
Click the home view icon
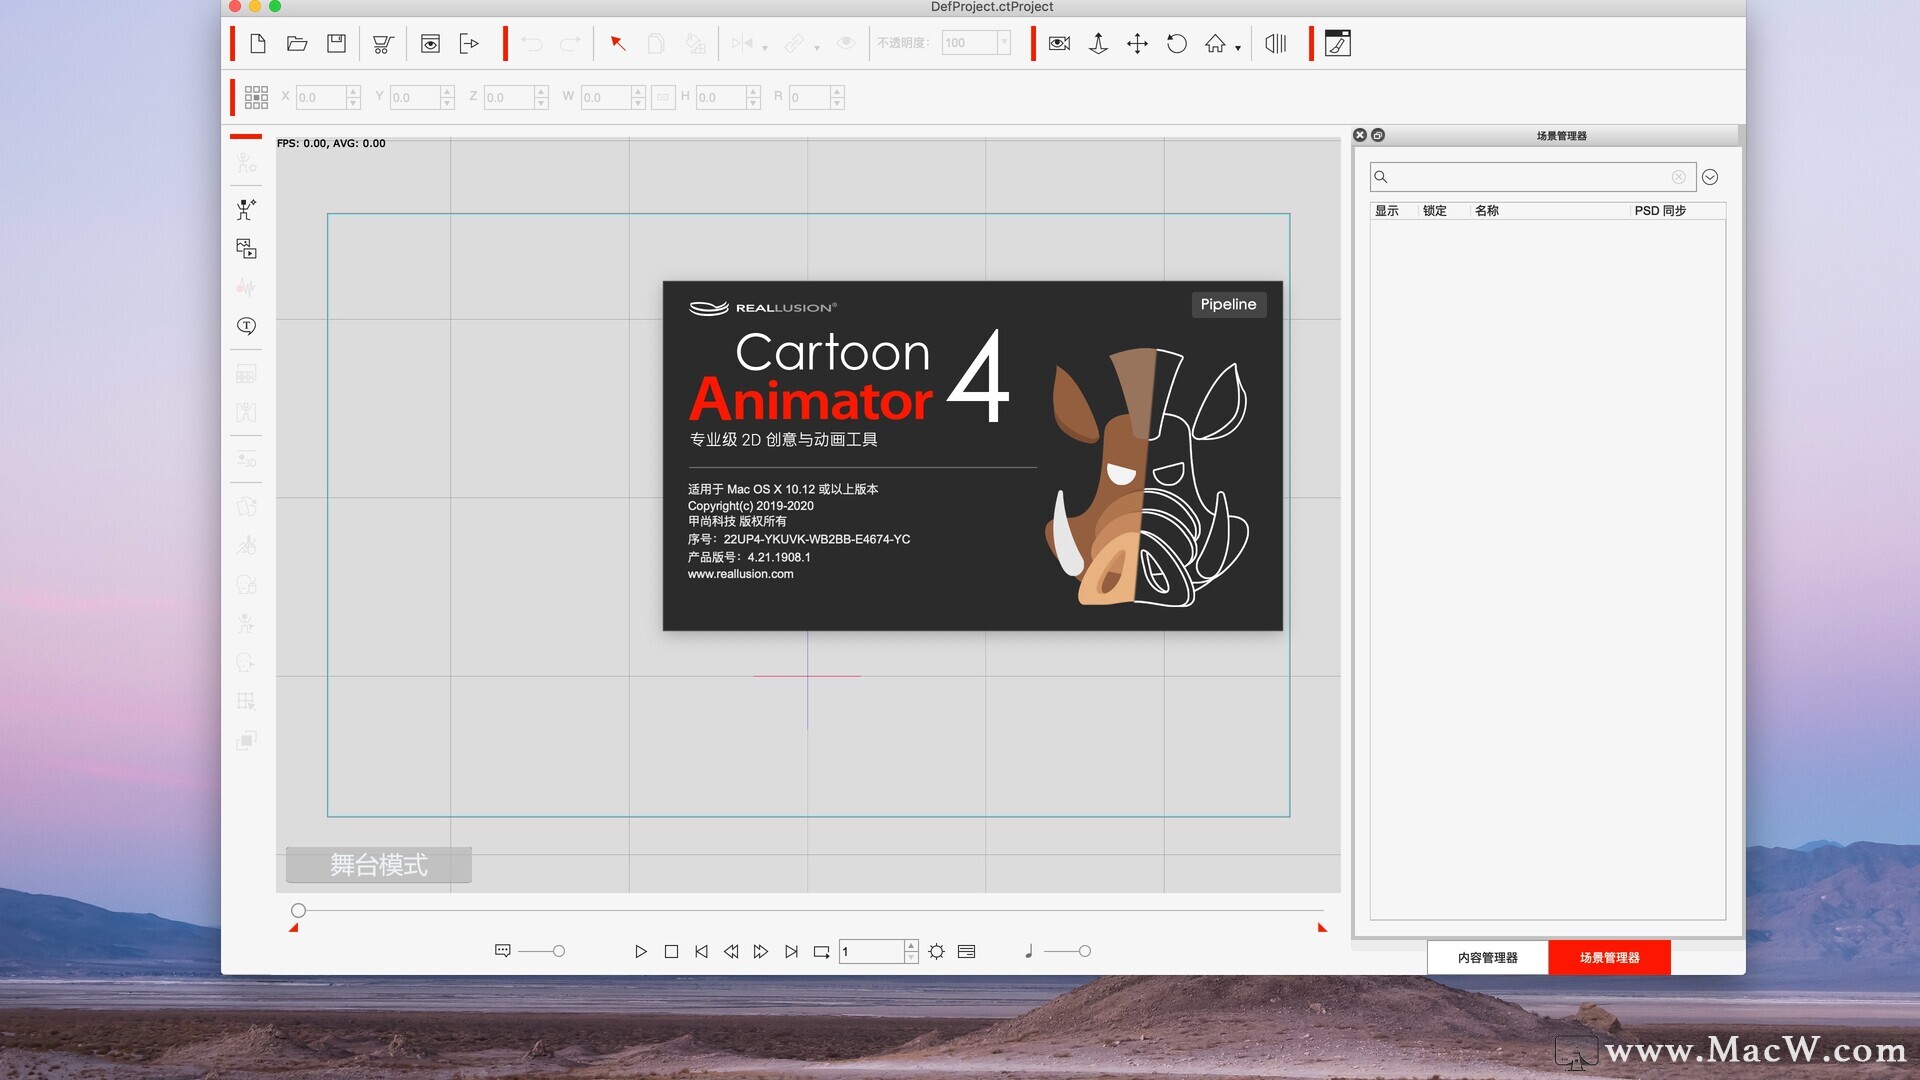(1215, 43)
